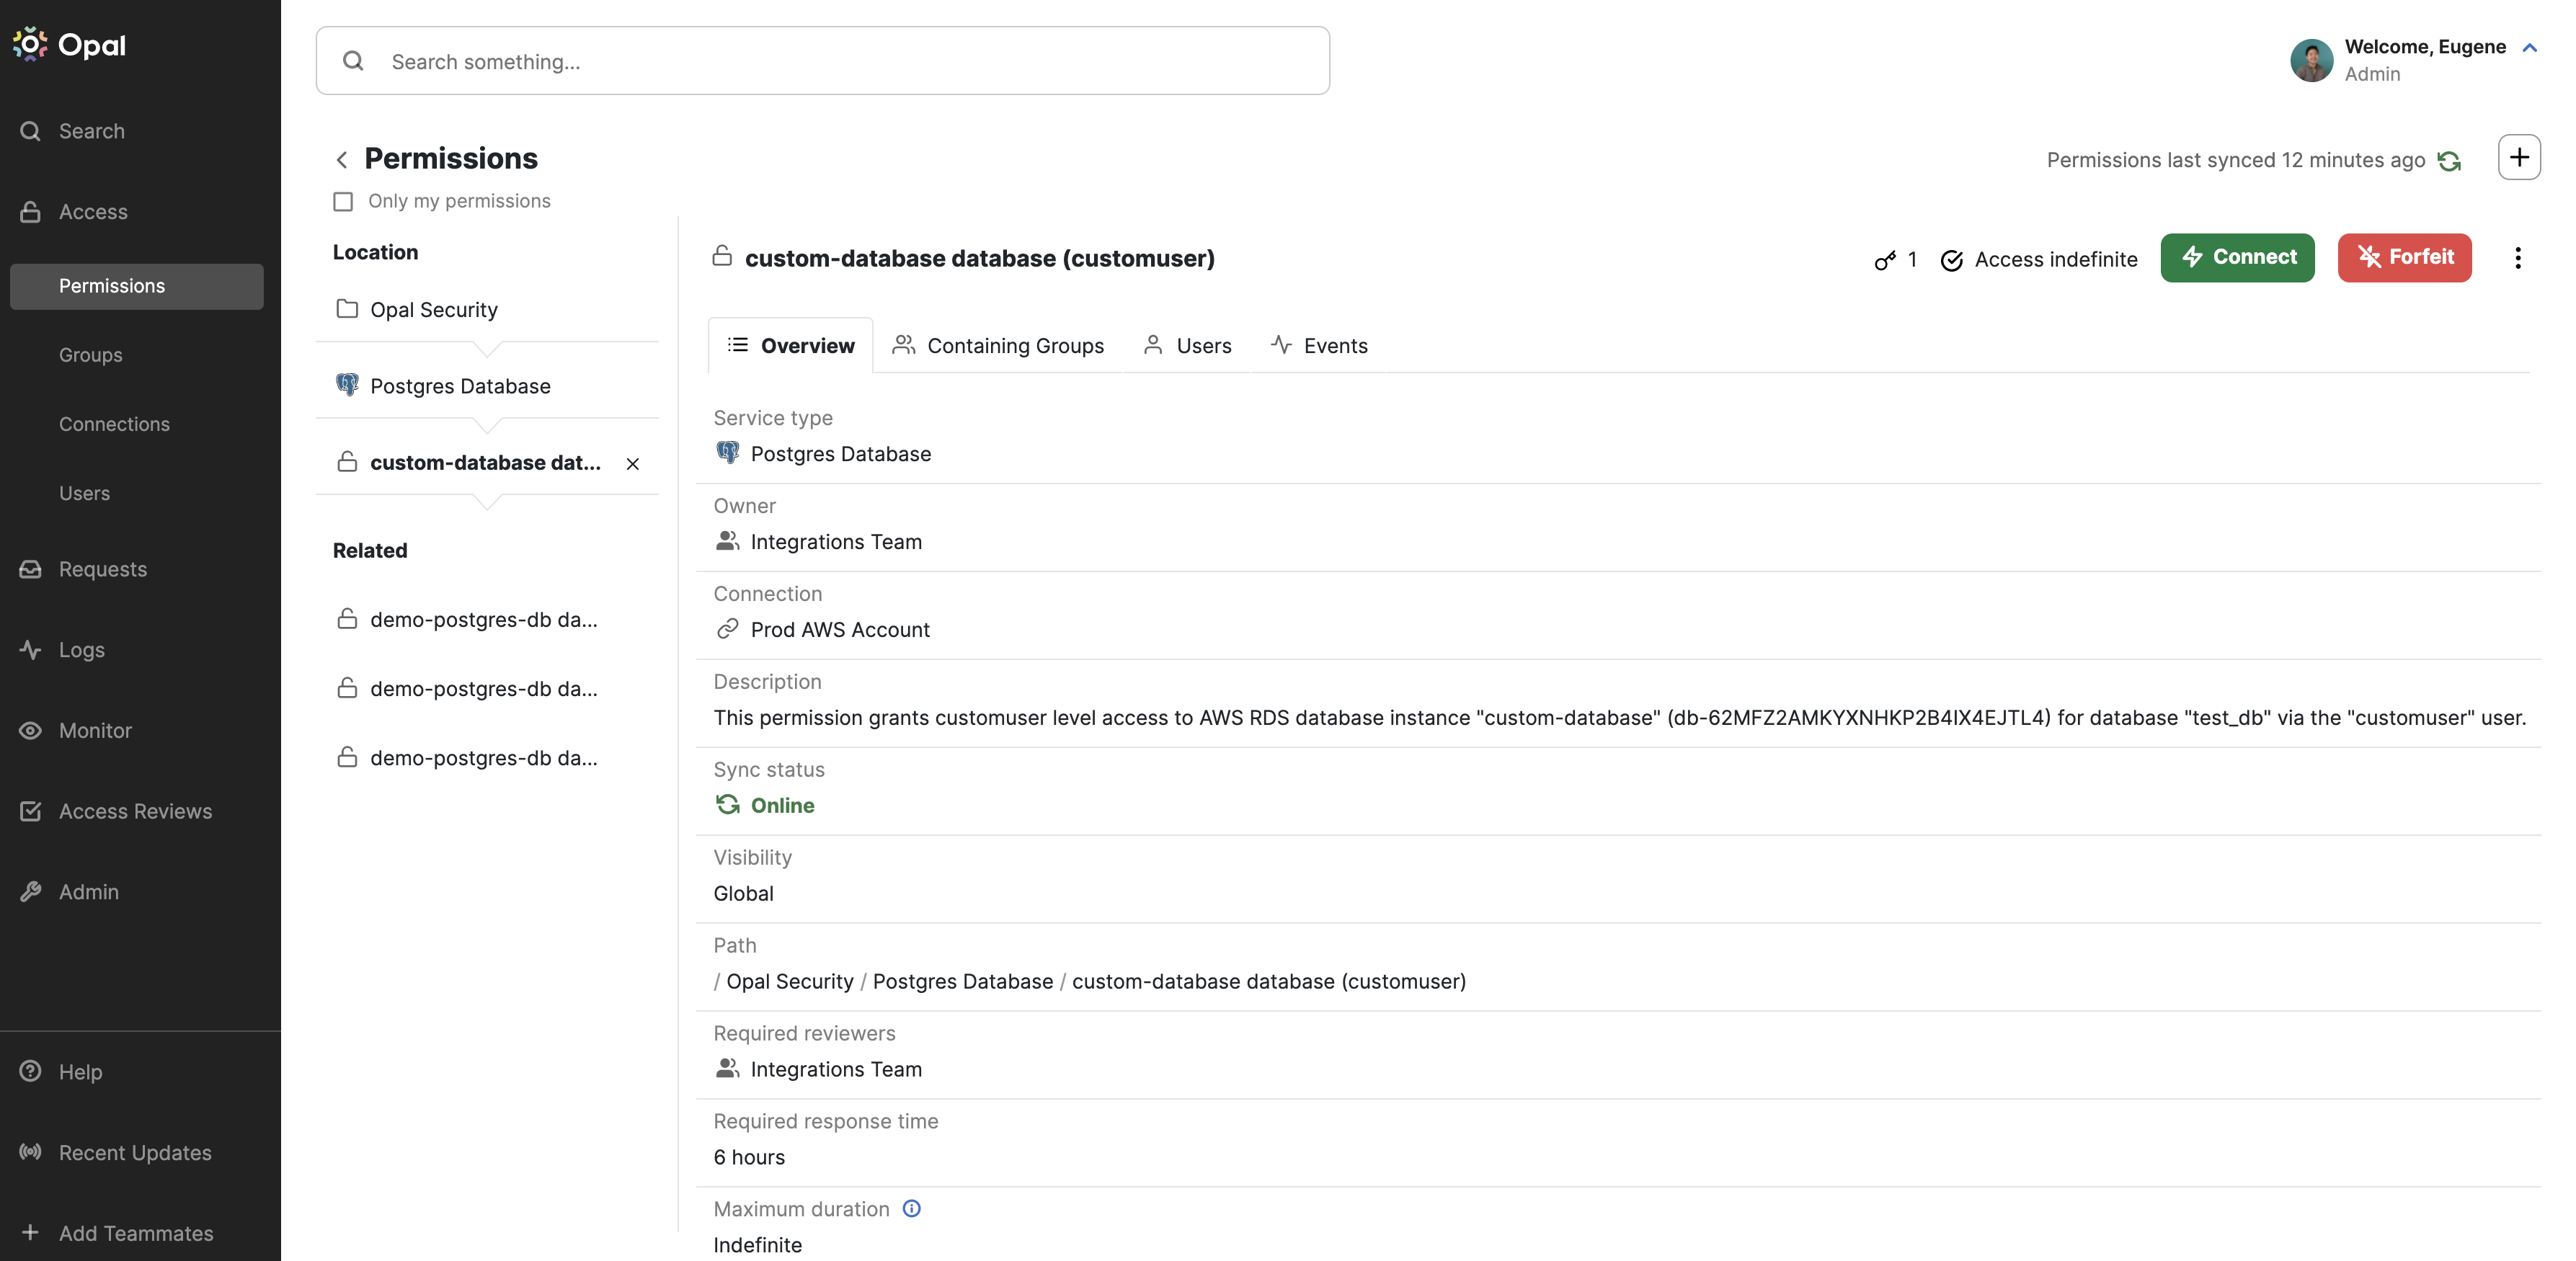
Task: Open the Requests inbox icon
Action: [30, 569]
